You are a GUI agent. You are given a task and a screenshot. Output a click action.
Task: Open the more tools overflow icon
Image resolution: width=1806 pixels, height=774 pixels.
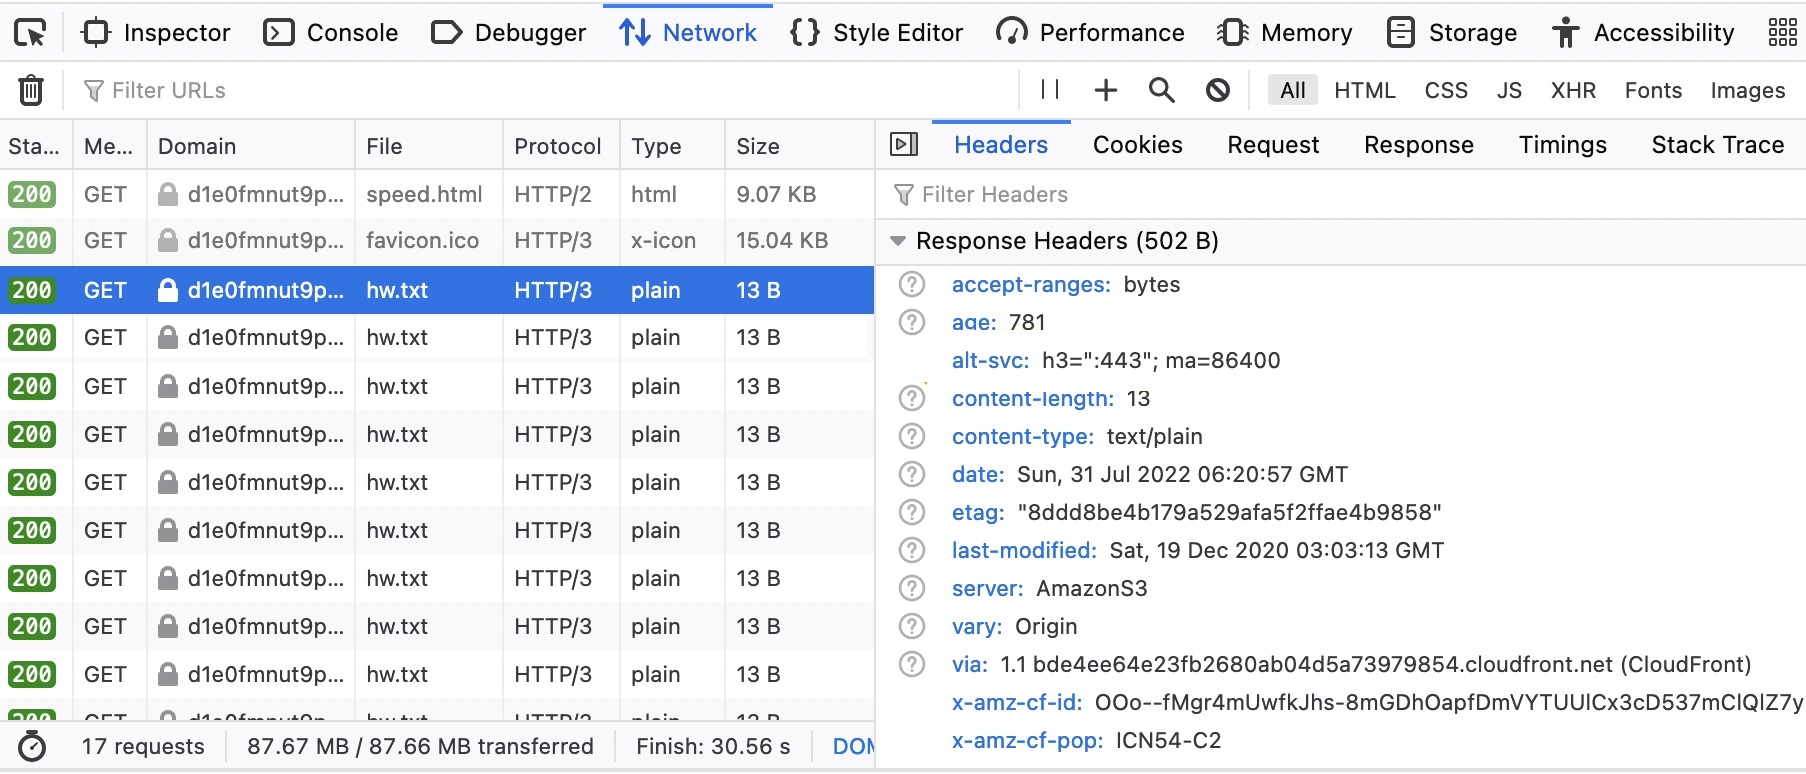point(1782,33)
